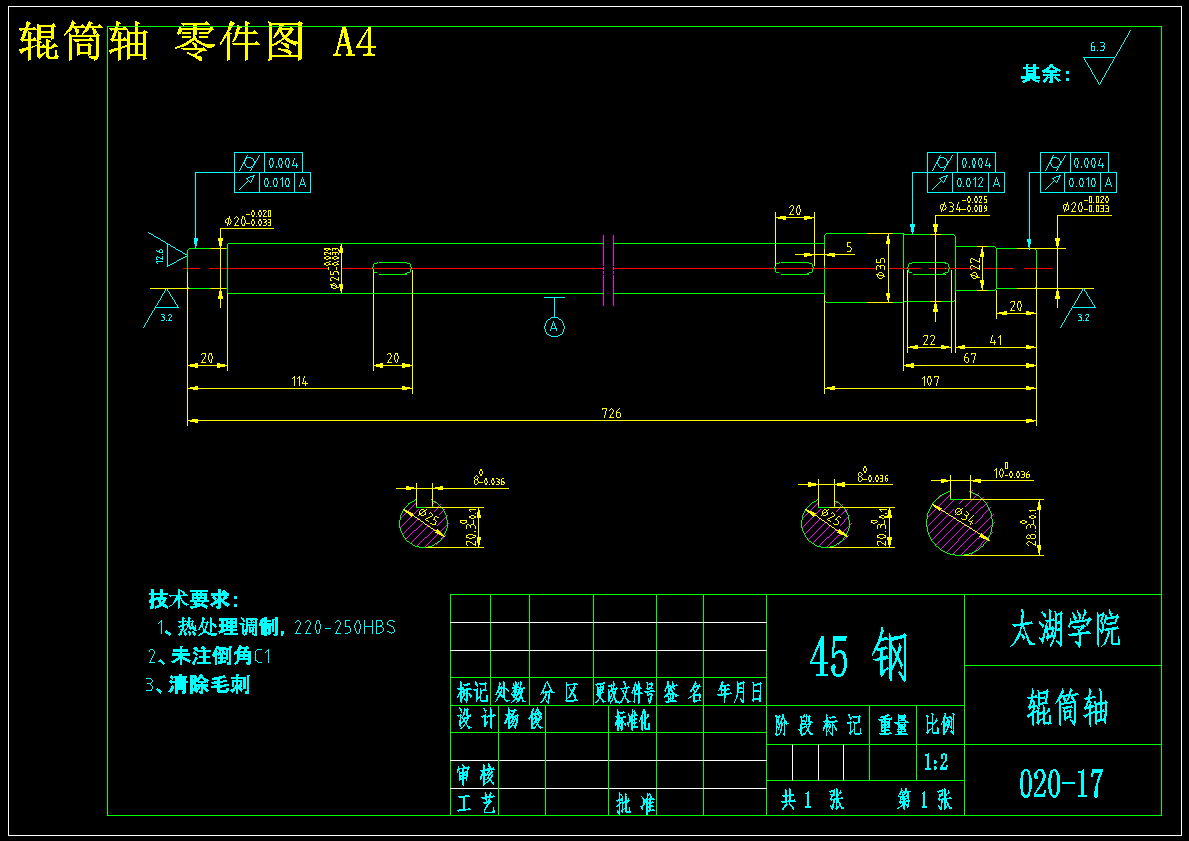
Task: Select the 阶段标记 header cell
Action: click(x=818, y=726)
